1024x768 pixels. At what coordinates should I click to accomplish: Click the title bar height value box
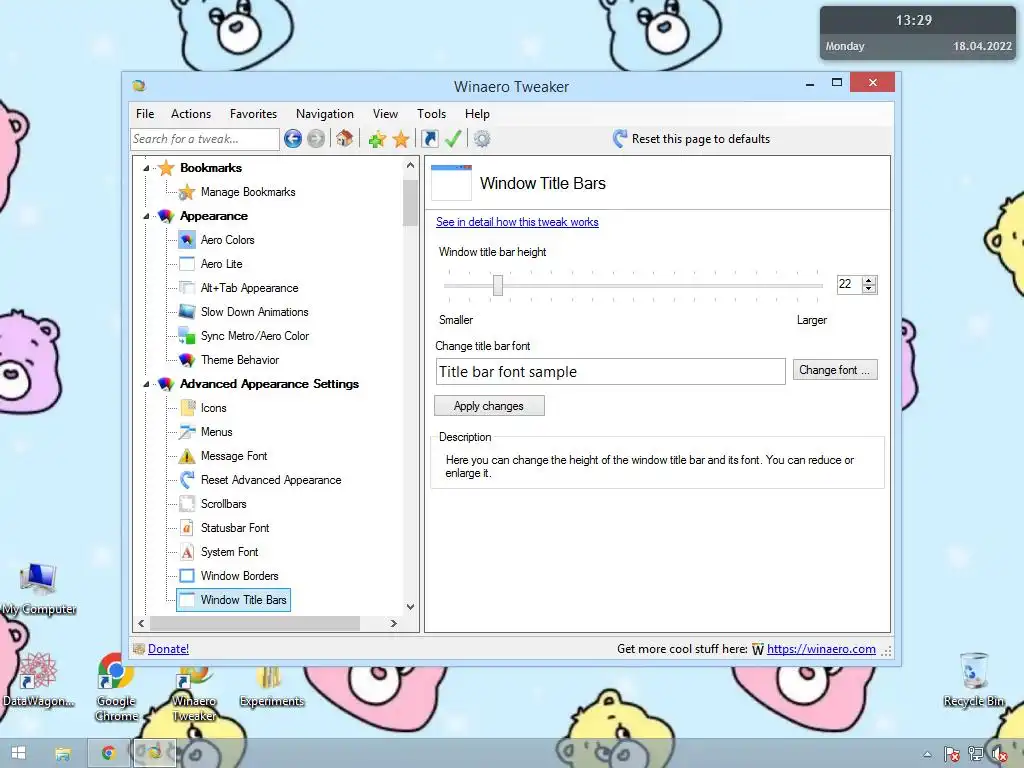[849, 284]
